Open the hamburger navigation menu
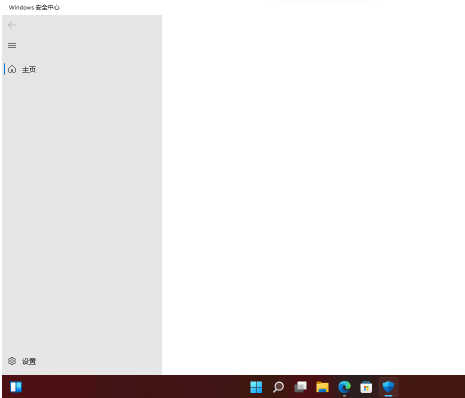The image size is (465, 398). (x=12, y=45)
